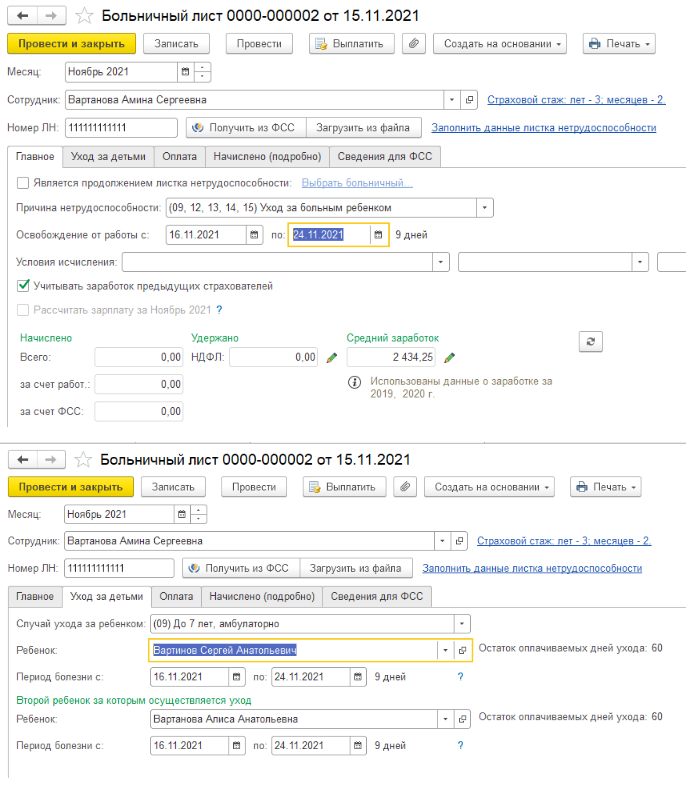The image size is (691, 790).
Task: Click the refresh recalculation arrows button
Action: (x=591, y=342)
